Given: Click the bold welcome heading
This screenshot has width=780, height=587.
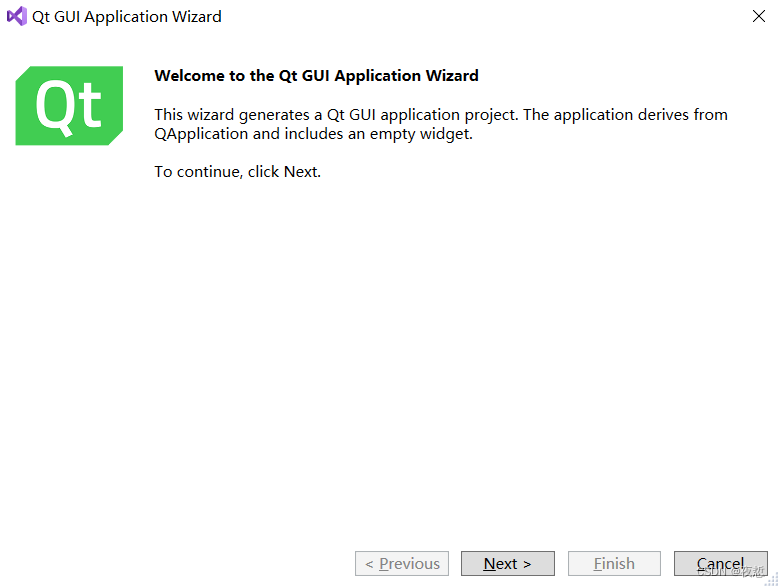Looking at the screenshot, I should [x=316, y=75].
